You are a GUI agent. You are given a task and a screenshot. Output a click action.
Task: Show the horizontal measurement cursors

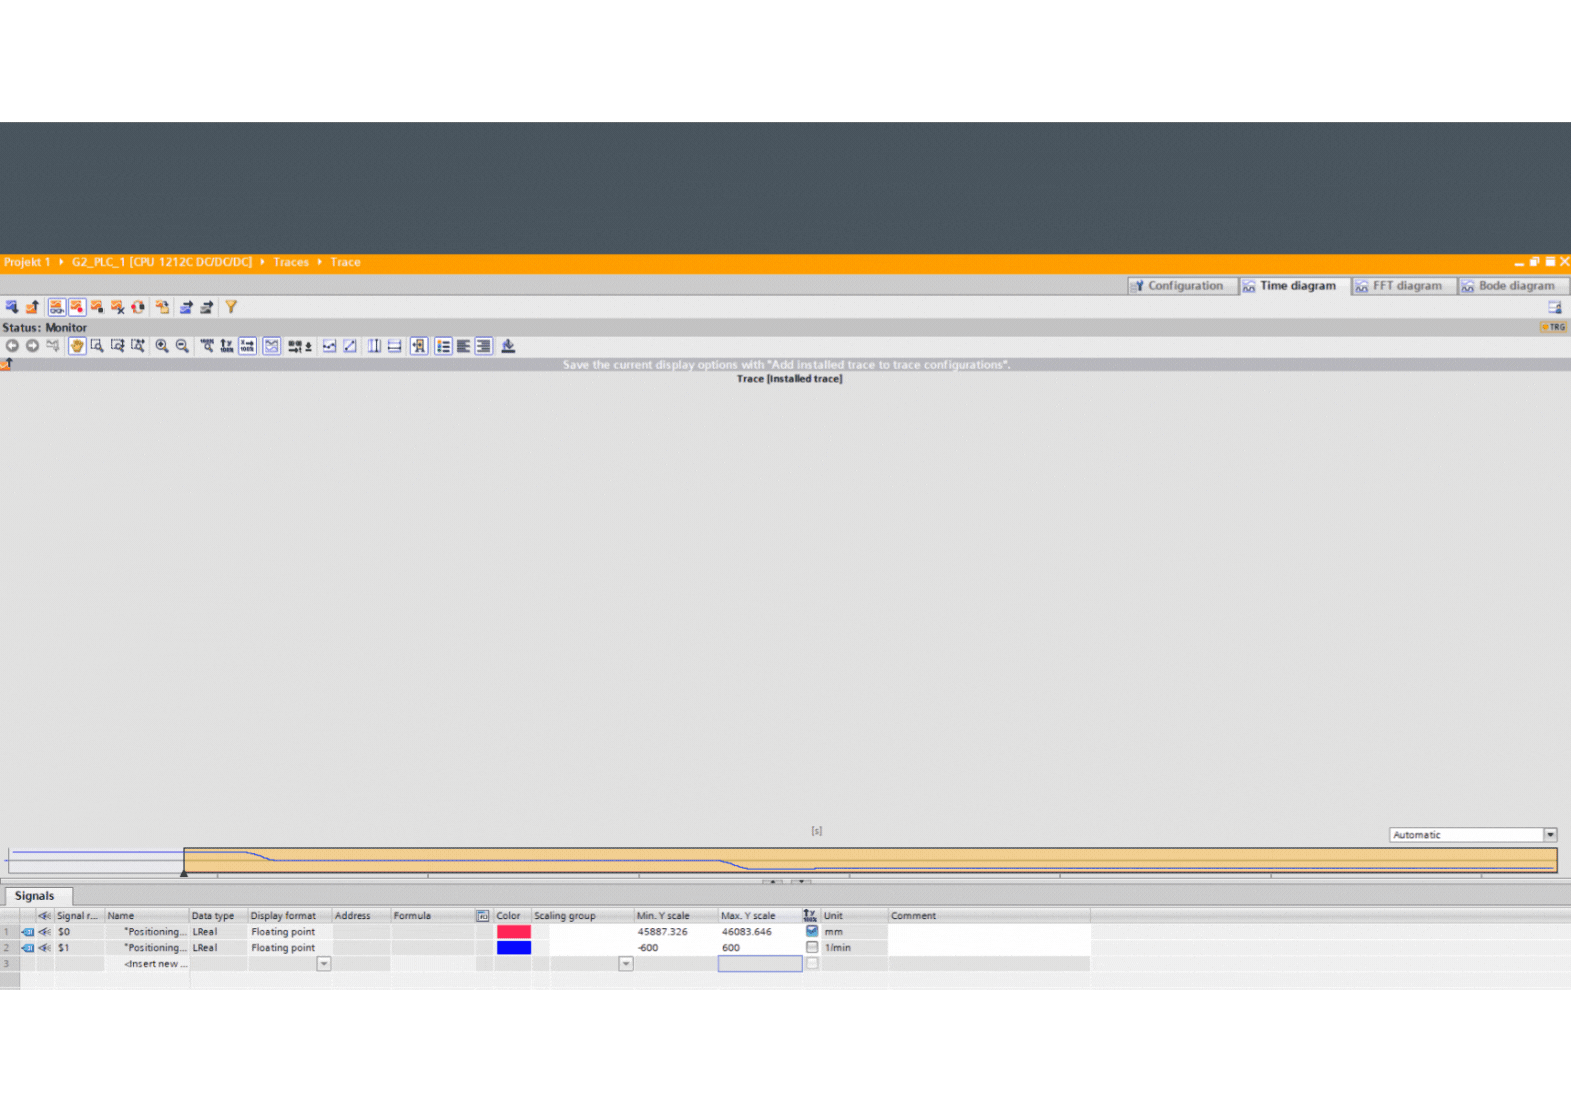click(395, 346)
